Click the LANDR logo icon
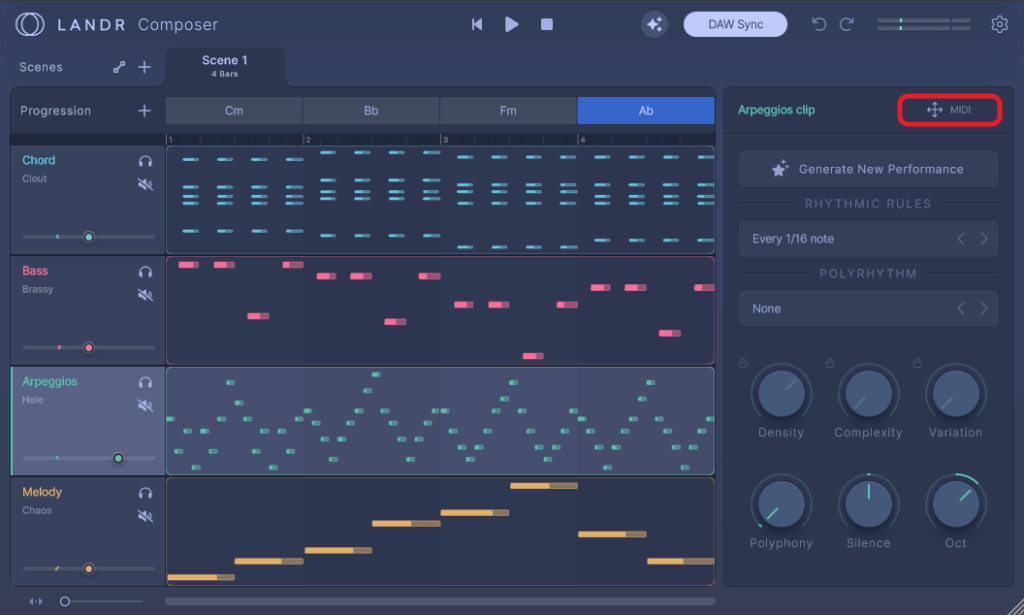 pyautogui.click(x=29, y=24)
